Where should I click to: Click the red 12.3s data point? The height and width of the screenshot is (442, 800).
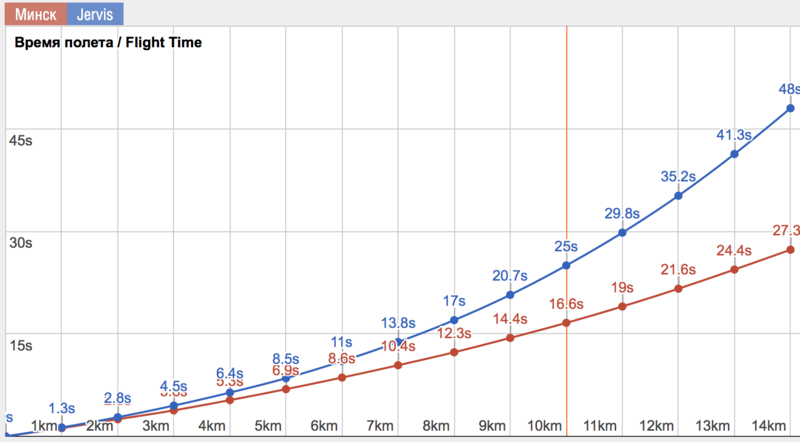click(x=454, y=352)
